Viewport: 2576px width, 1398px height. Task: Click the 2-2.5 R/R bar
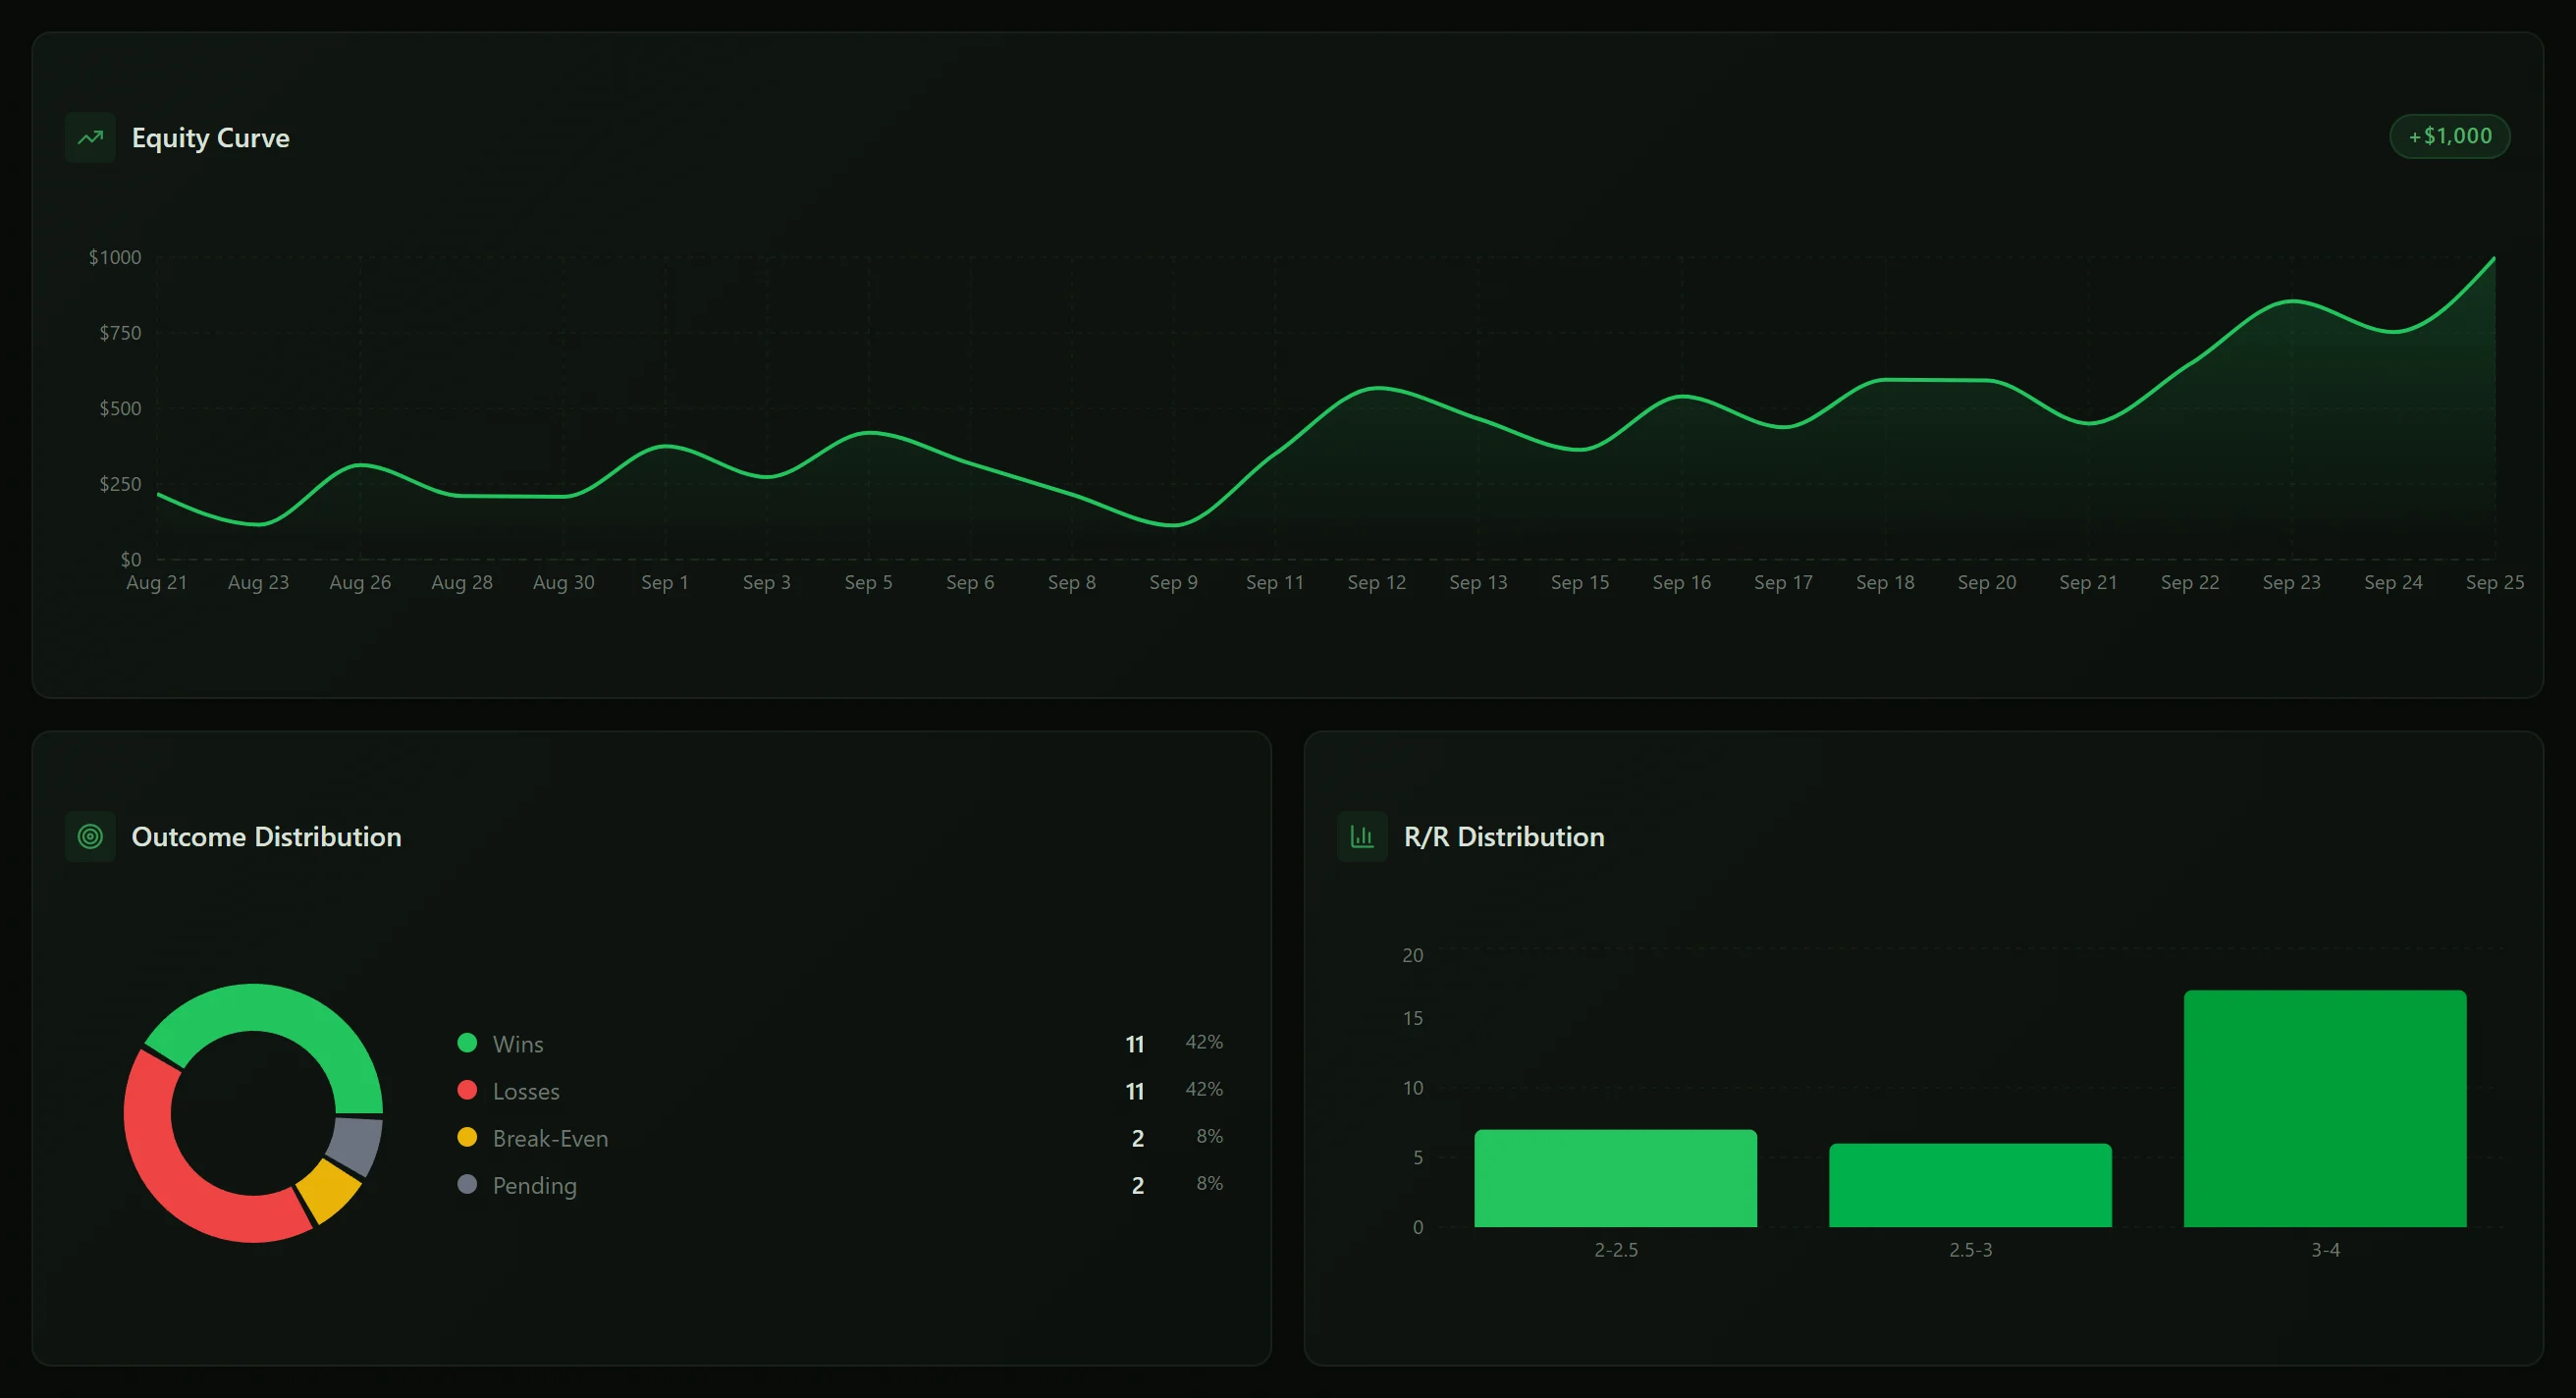(x=1615, y=1178)
